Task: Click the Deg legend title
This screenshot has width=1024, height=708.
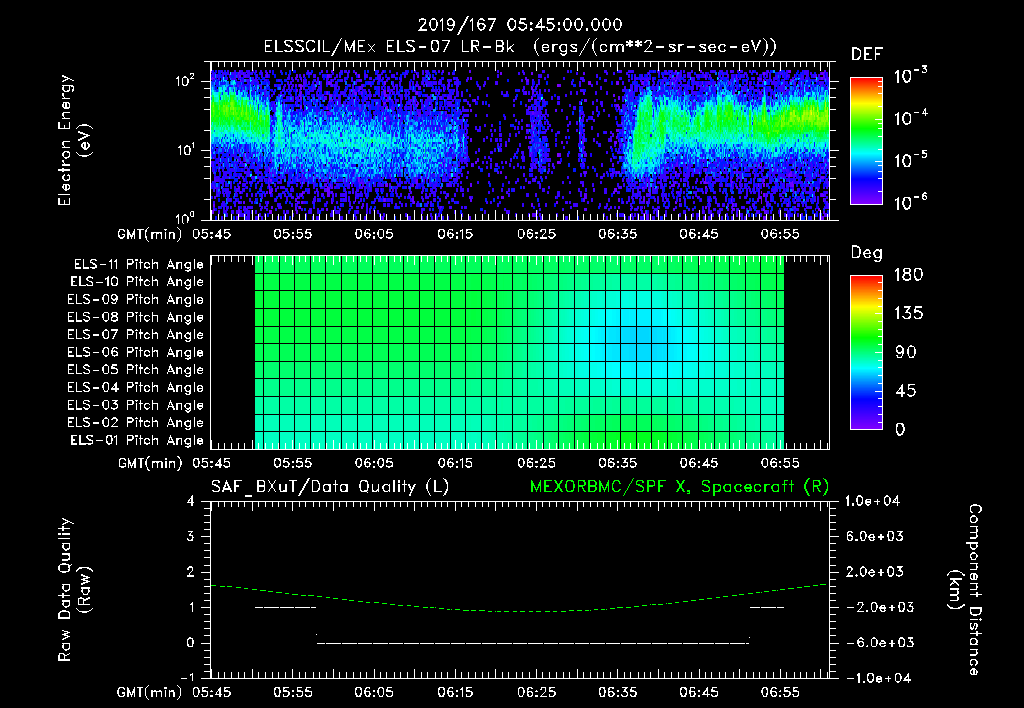Action: point(867,253)
